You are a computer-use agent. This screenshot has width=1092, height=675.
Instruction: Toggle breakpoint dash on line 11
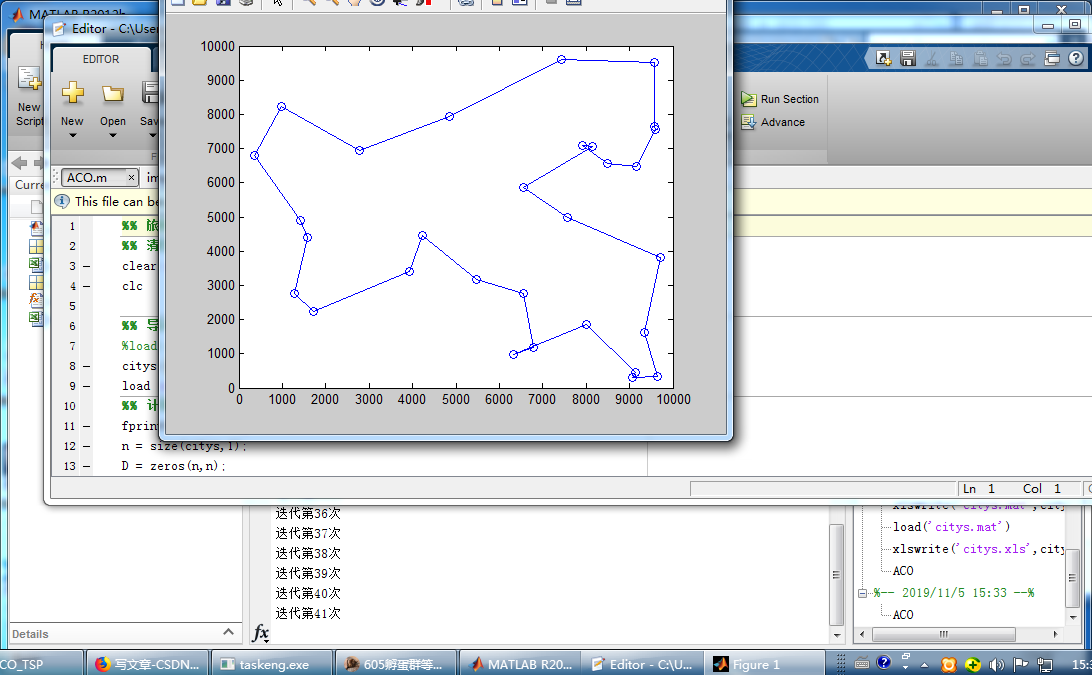tap(86, 426)
